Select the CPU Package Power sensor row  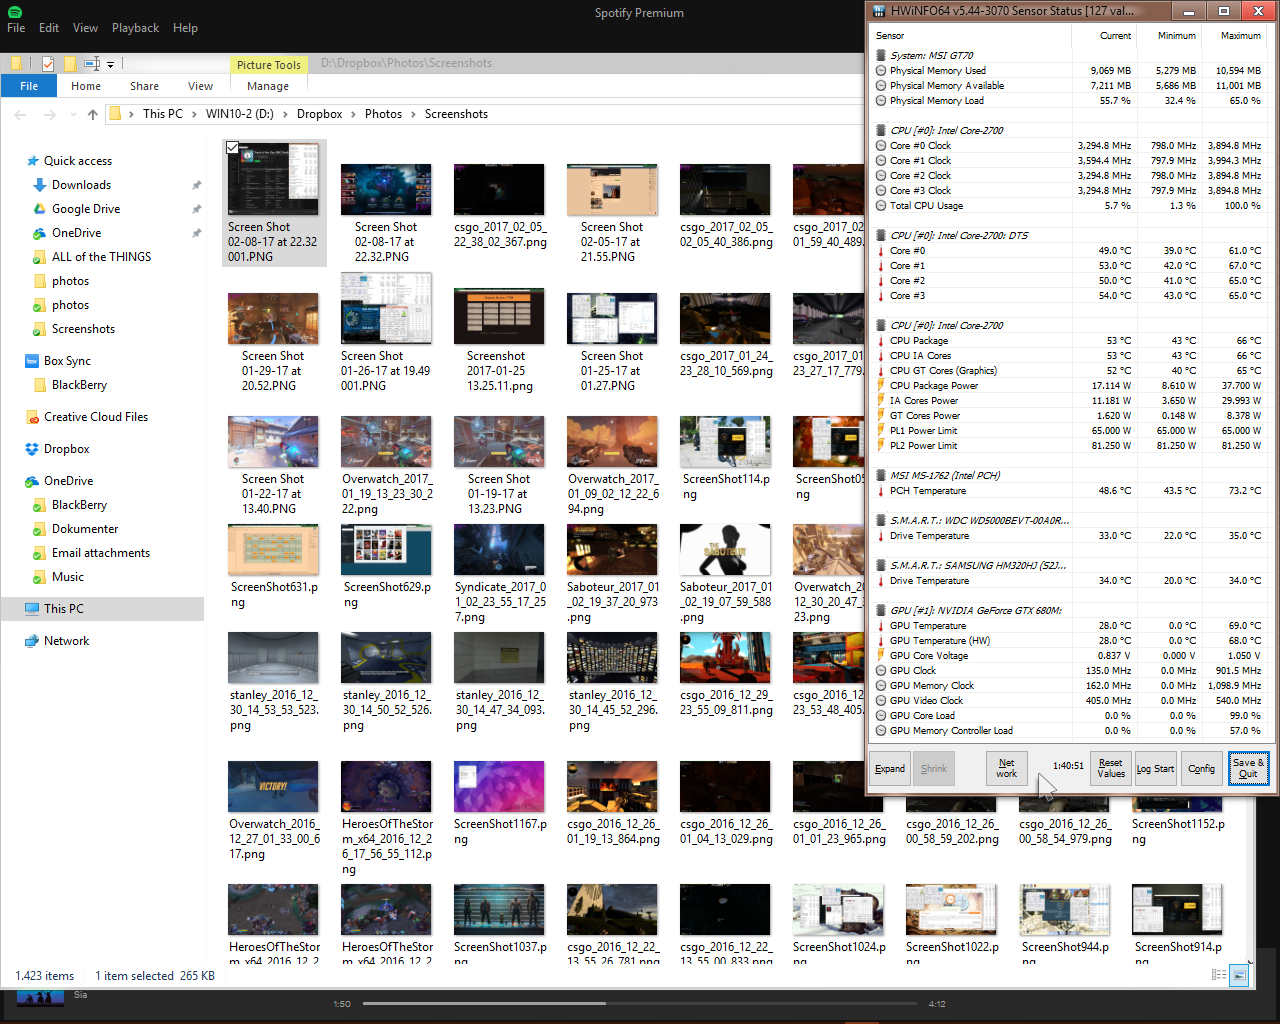(x=1069, y=386)
